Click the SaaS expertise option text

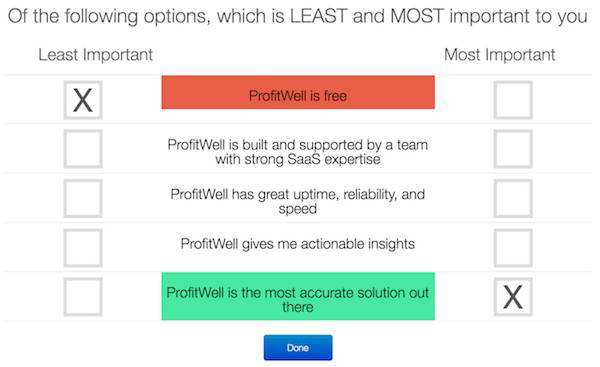[298, 152]
